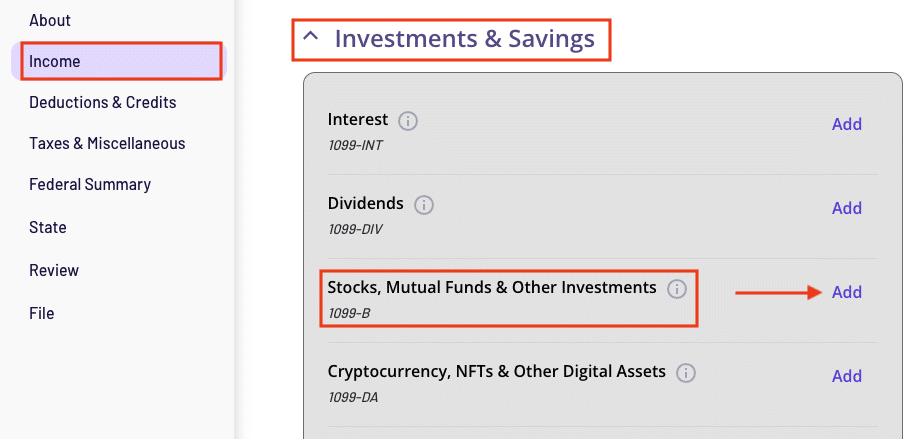Screen dimensions: 924x439
Task: Go to the File section
Action: 42,313
